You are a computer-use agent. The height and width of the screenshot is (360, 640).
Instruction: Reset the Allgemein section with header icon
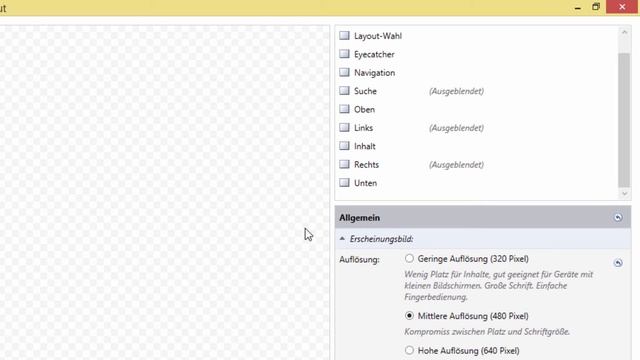618,218
